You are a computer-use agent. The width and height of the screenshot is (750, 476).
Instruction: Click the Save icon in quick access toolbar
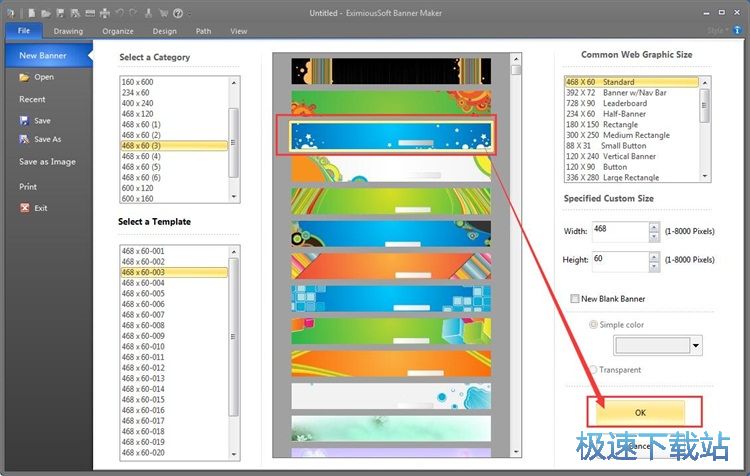click(60, 13)
